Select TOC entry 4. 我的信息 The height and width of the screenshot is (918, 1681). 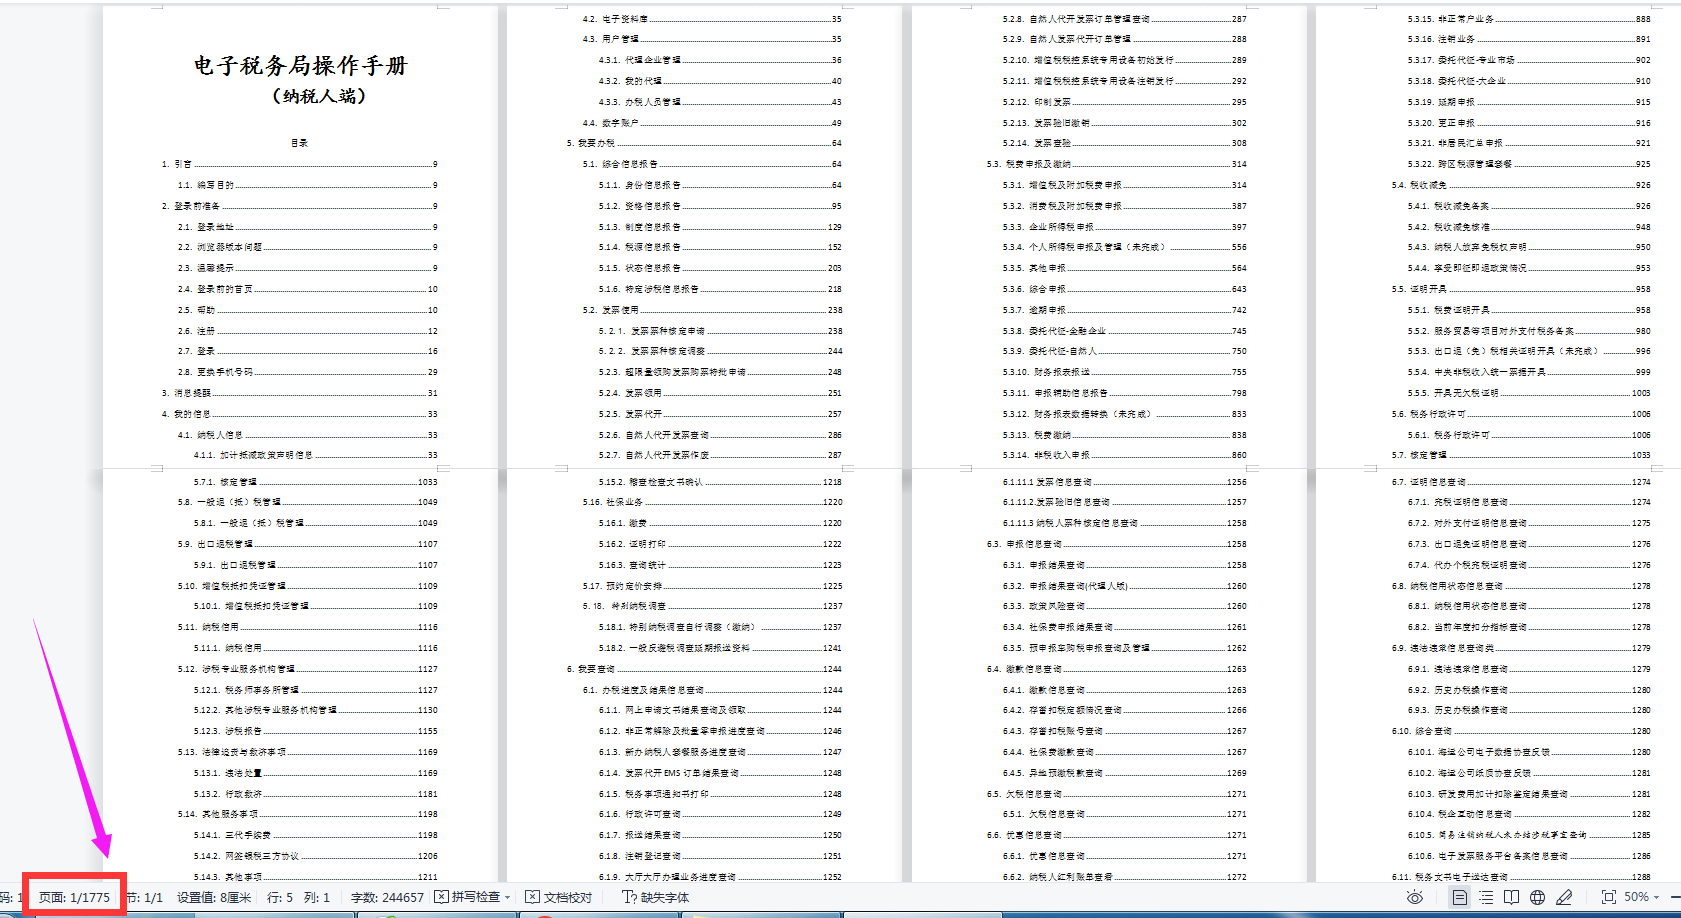(299, 414)
